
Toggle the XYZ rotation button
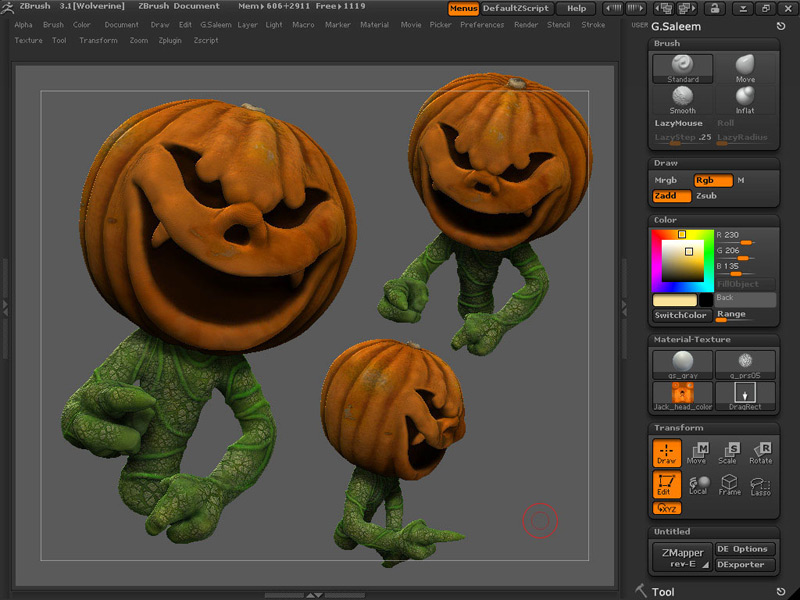pos(666,508)
